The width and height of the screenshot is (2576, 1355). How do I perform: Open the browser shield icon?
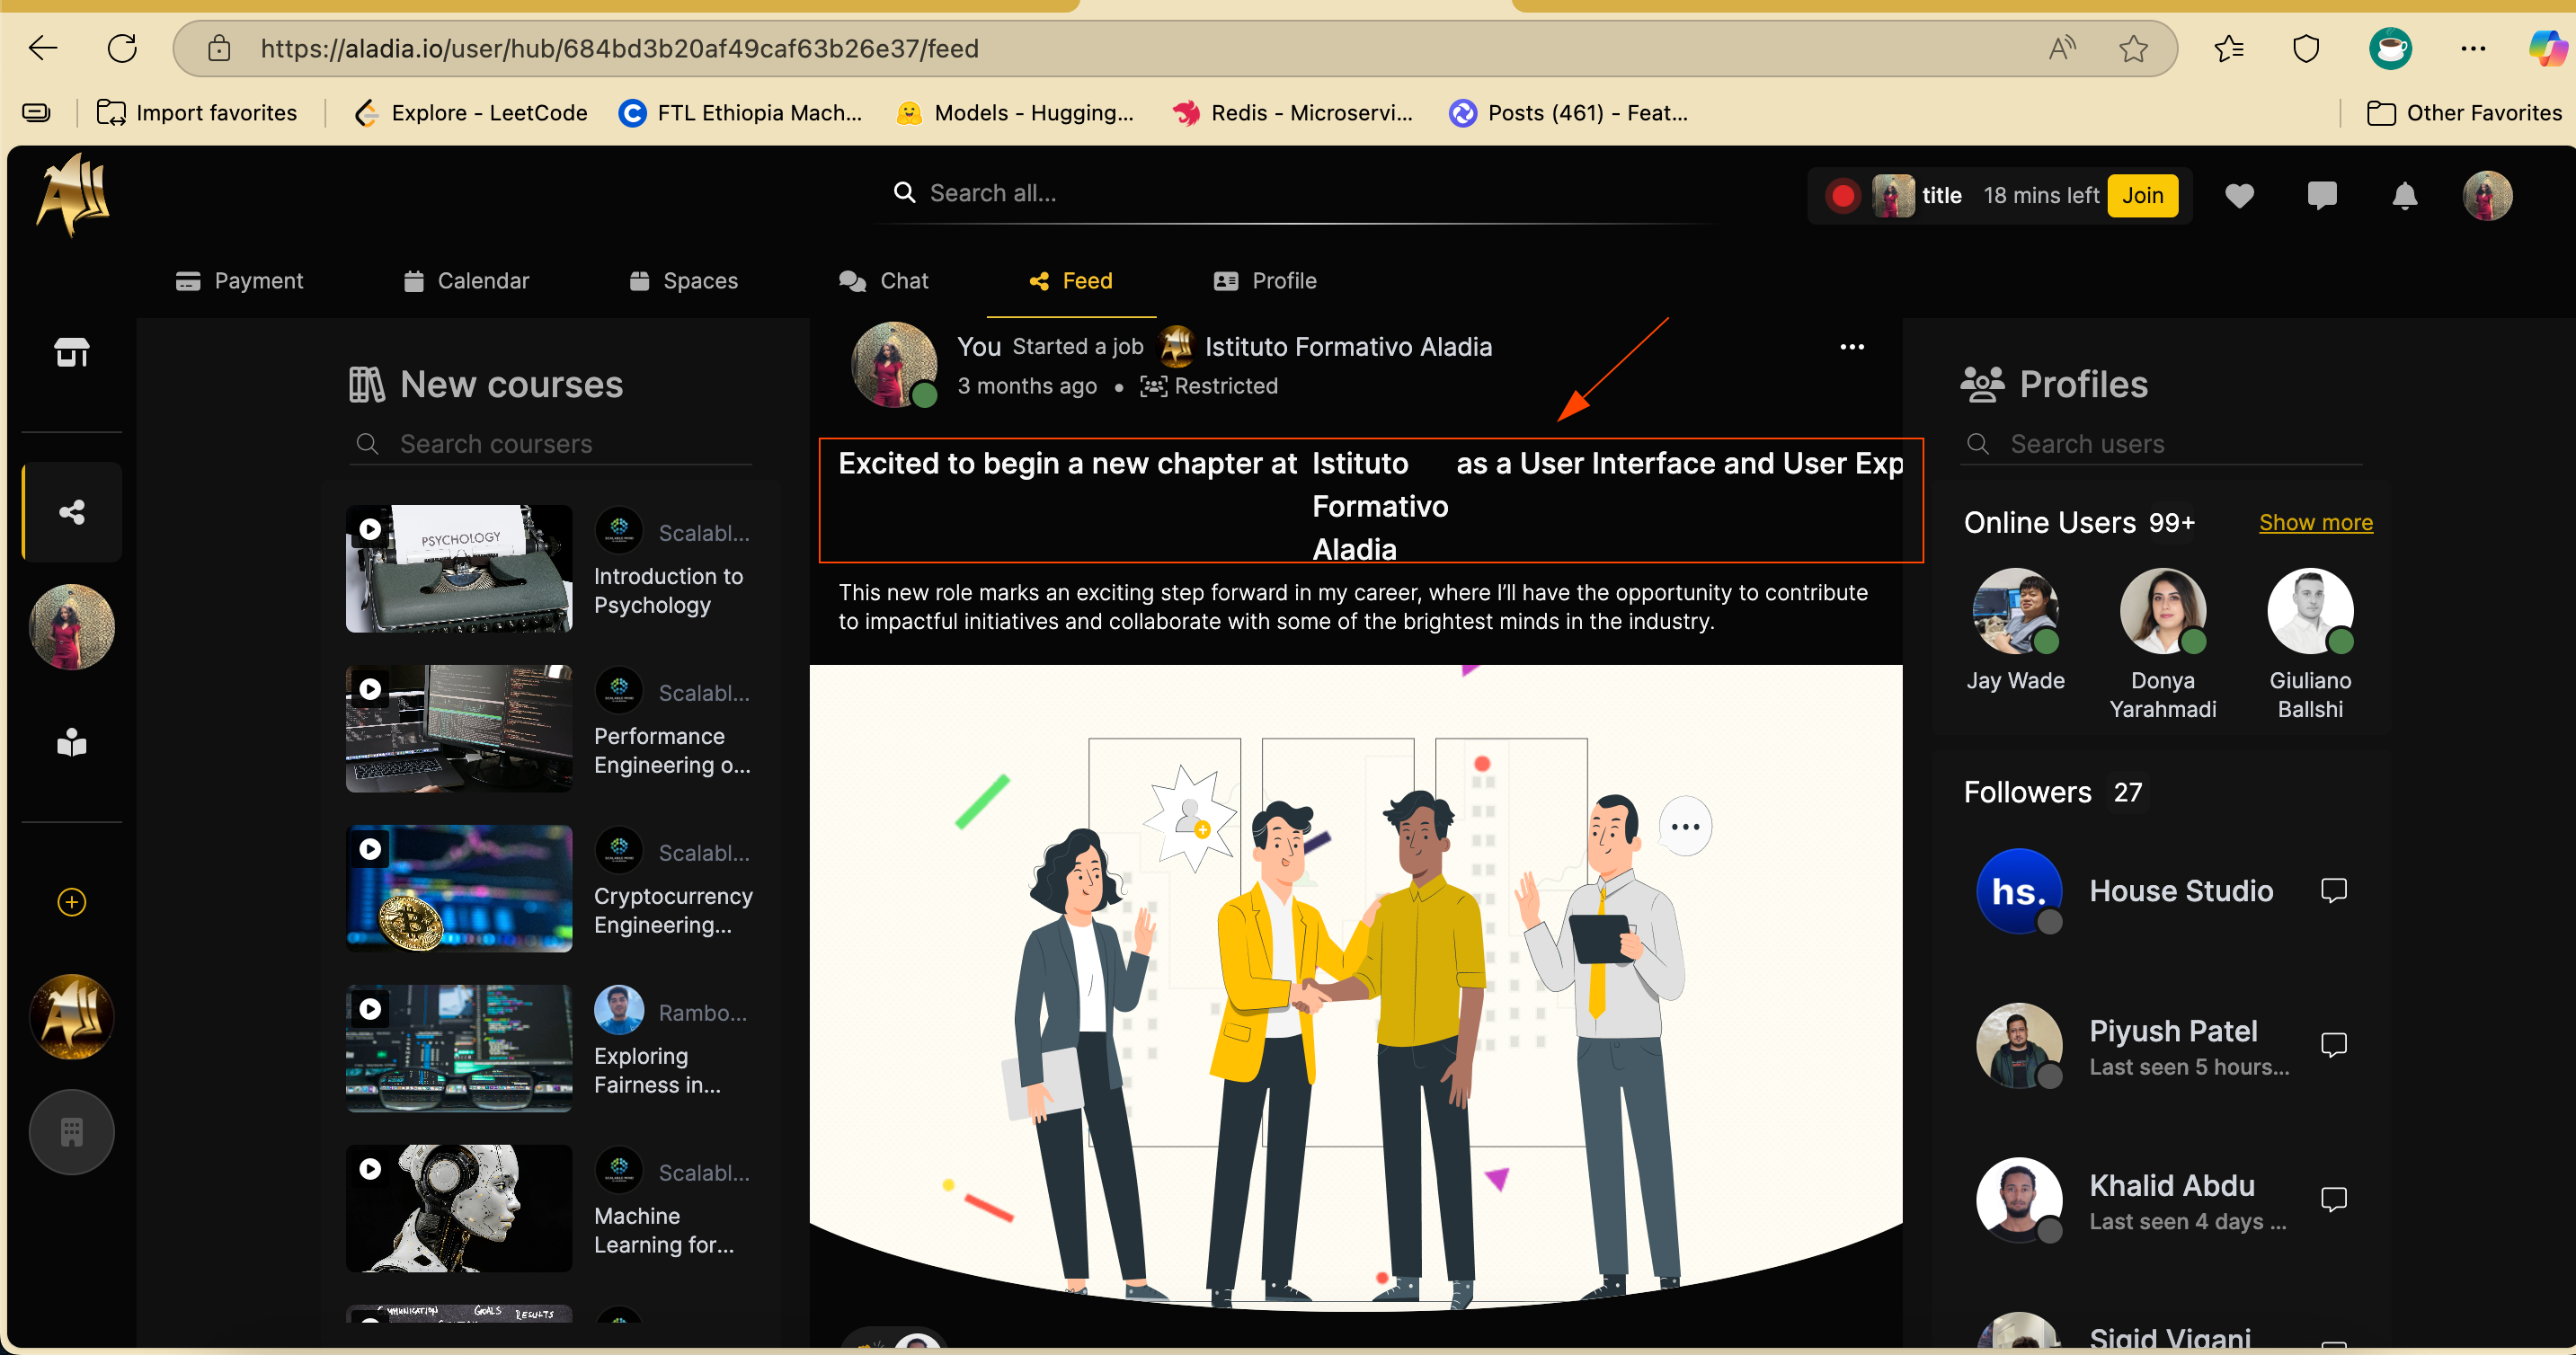(x=2306, y=48)
